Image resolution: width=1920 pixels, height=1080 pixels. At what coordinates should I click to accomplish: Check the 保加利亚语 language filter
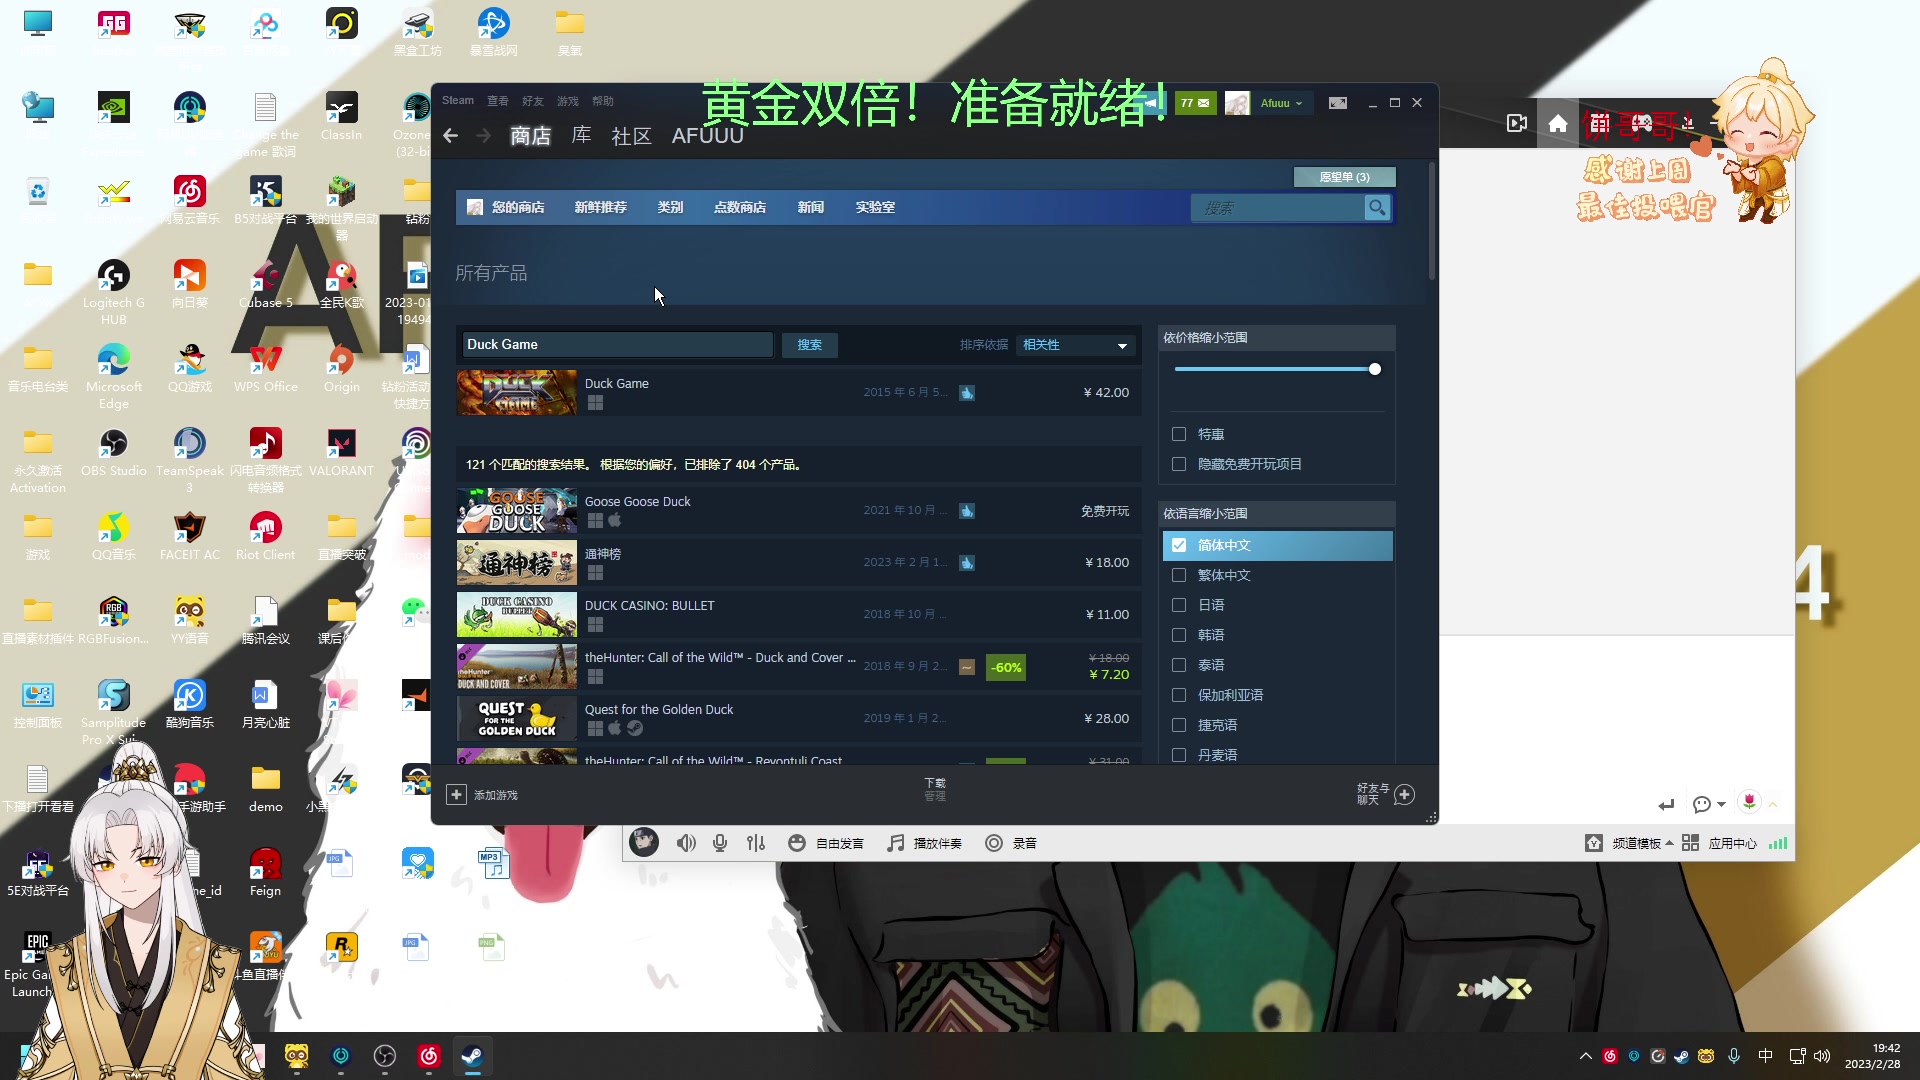point(1179,696)
